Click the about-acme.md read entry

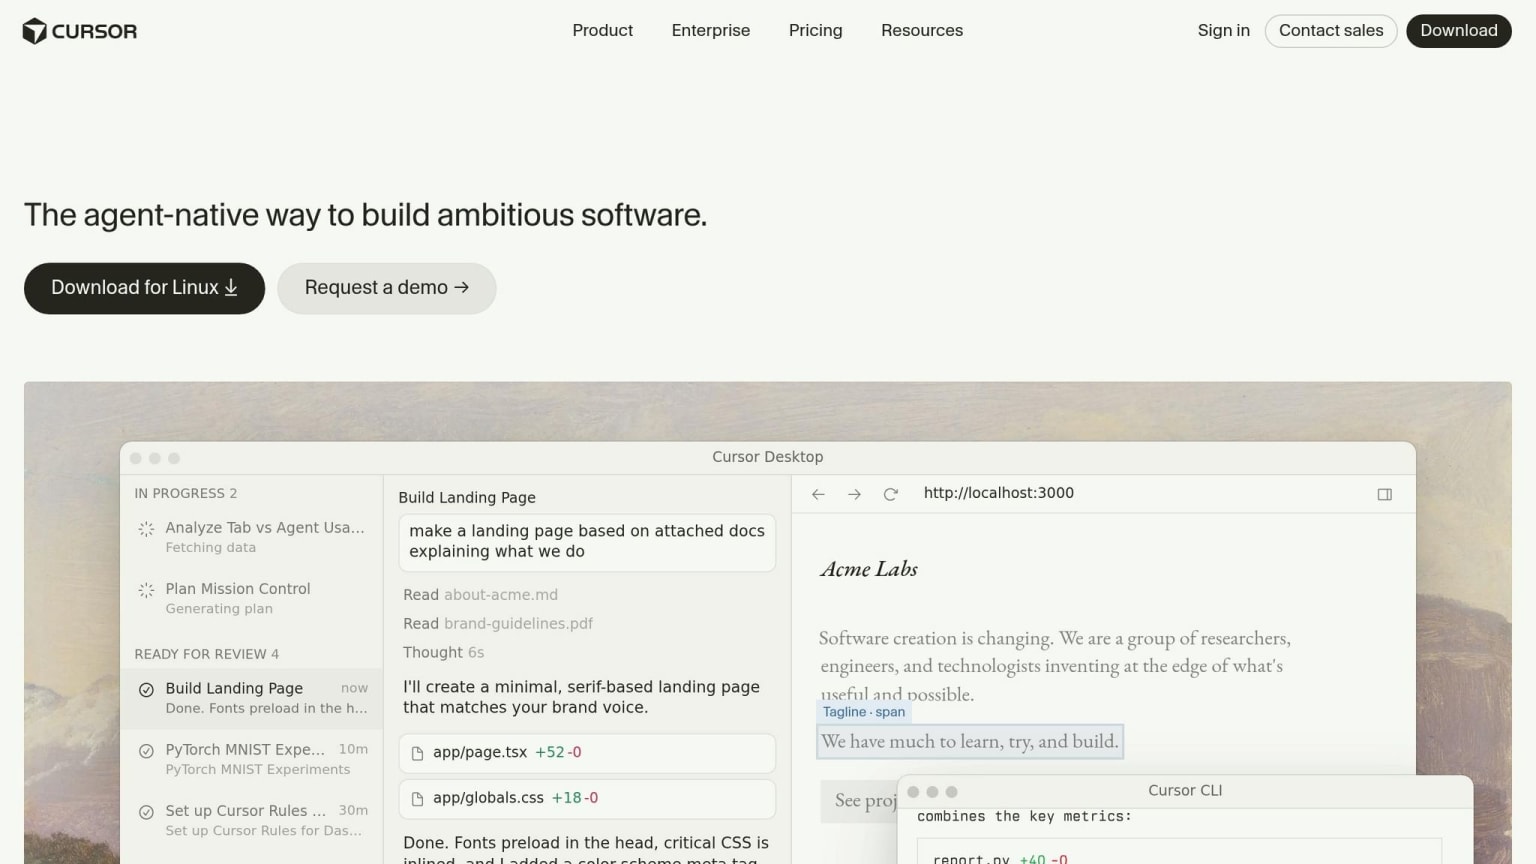point(480,595)
